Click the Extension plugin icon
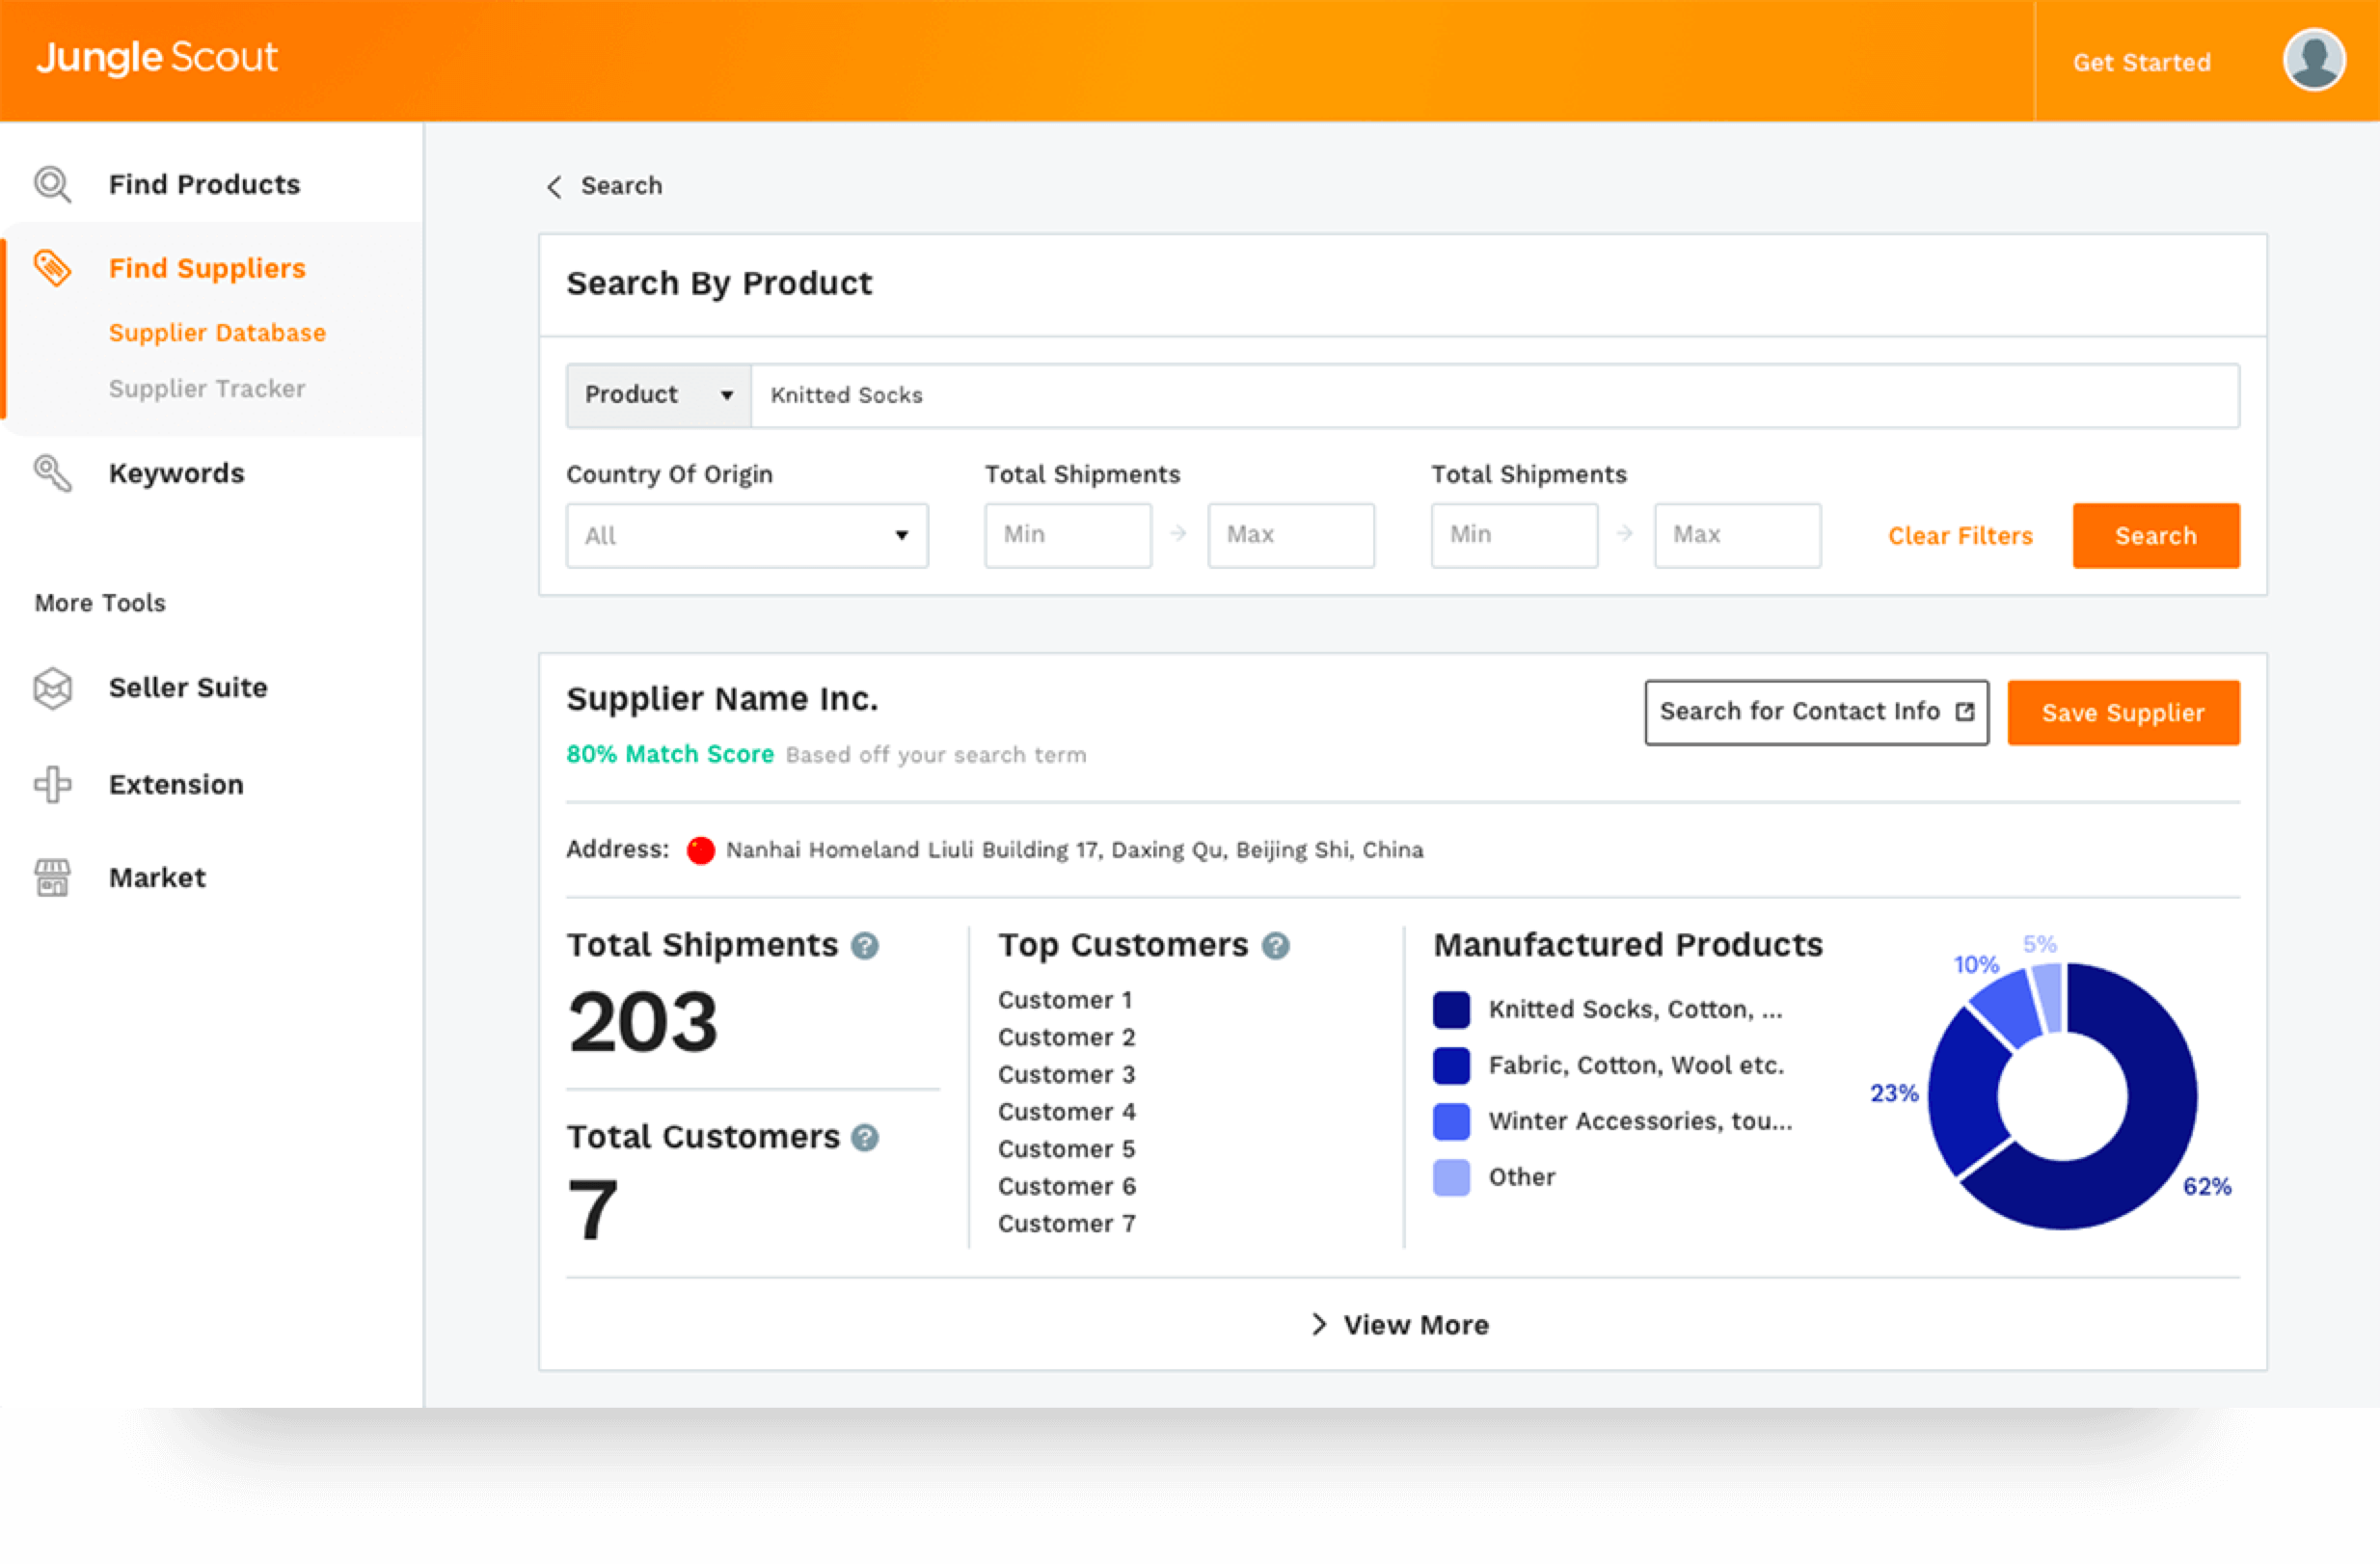2380x1564 pixels. [52, 785]
